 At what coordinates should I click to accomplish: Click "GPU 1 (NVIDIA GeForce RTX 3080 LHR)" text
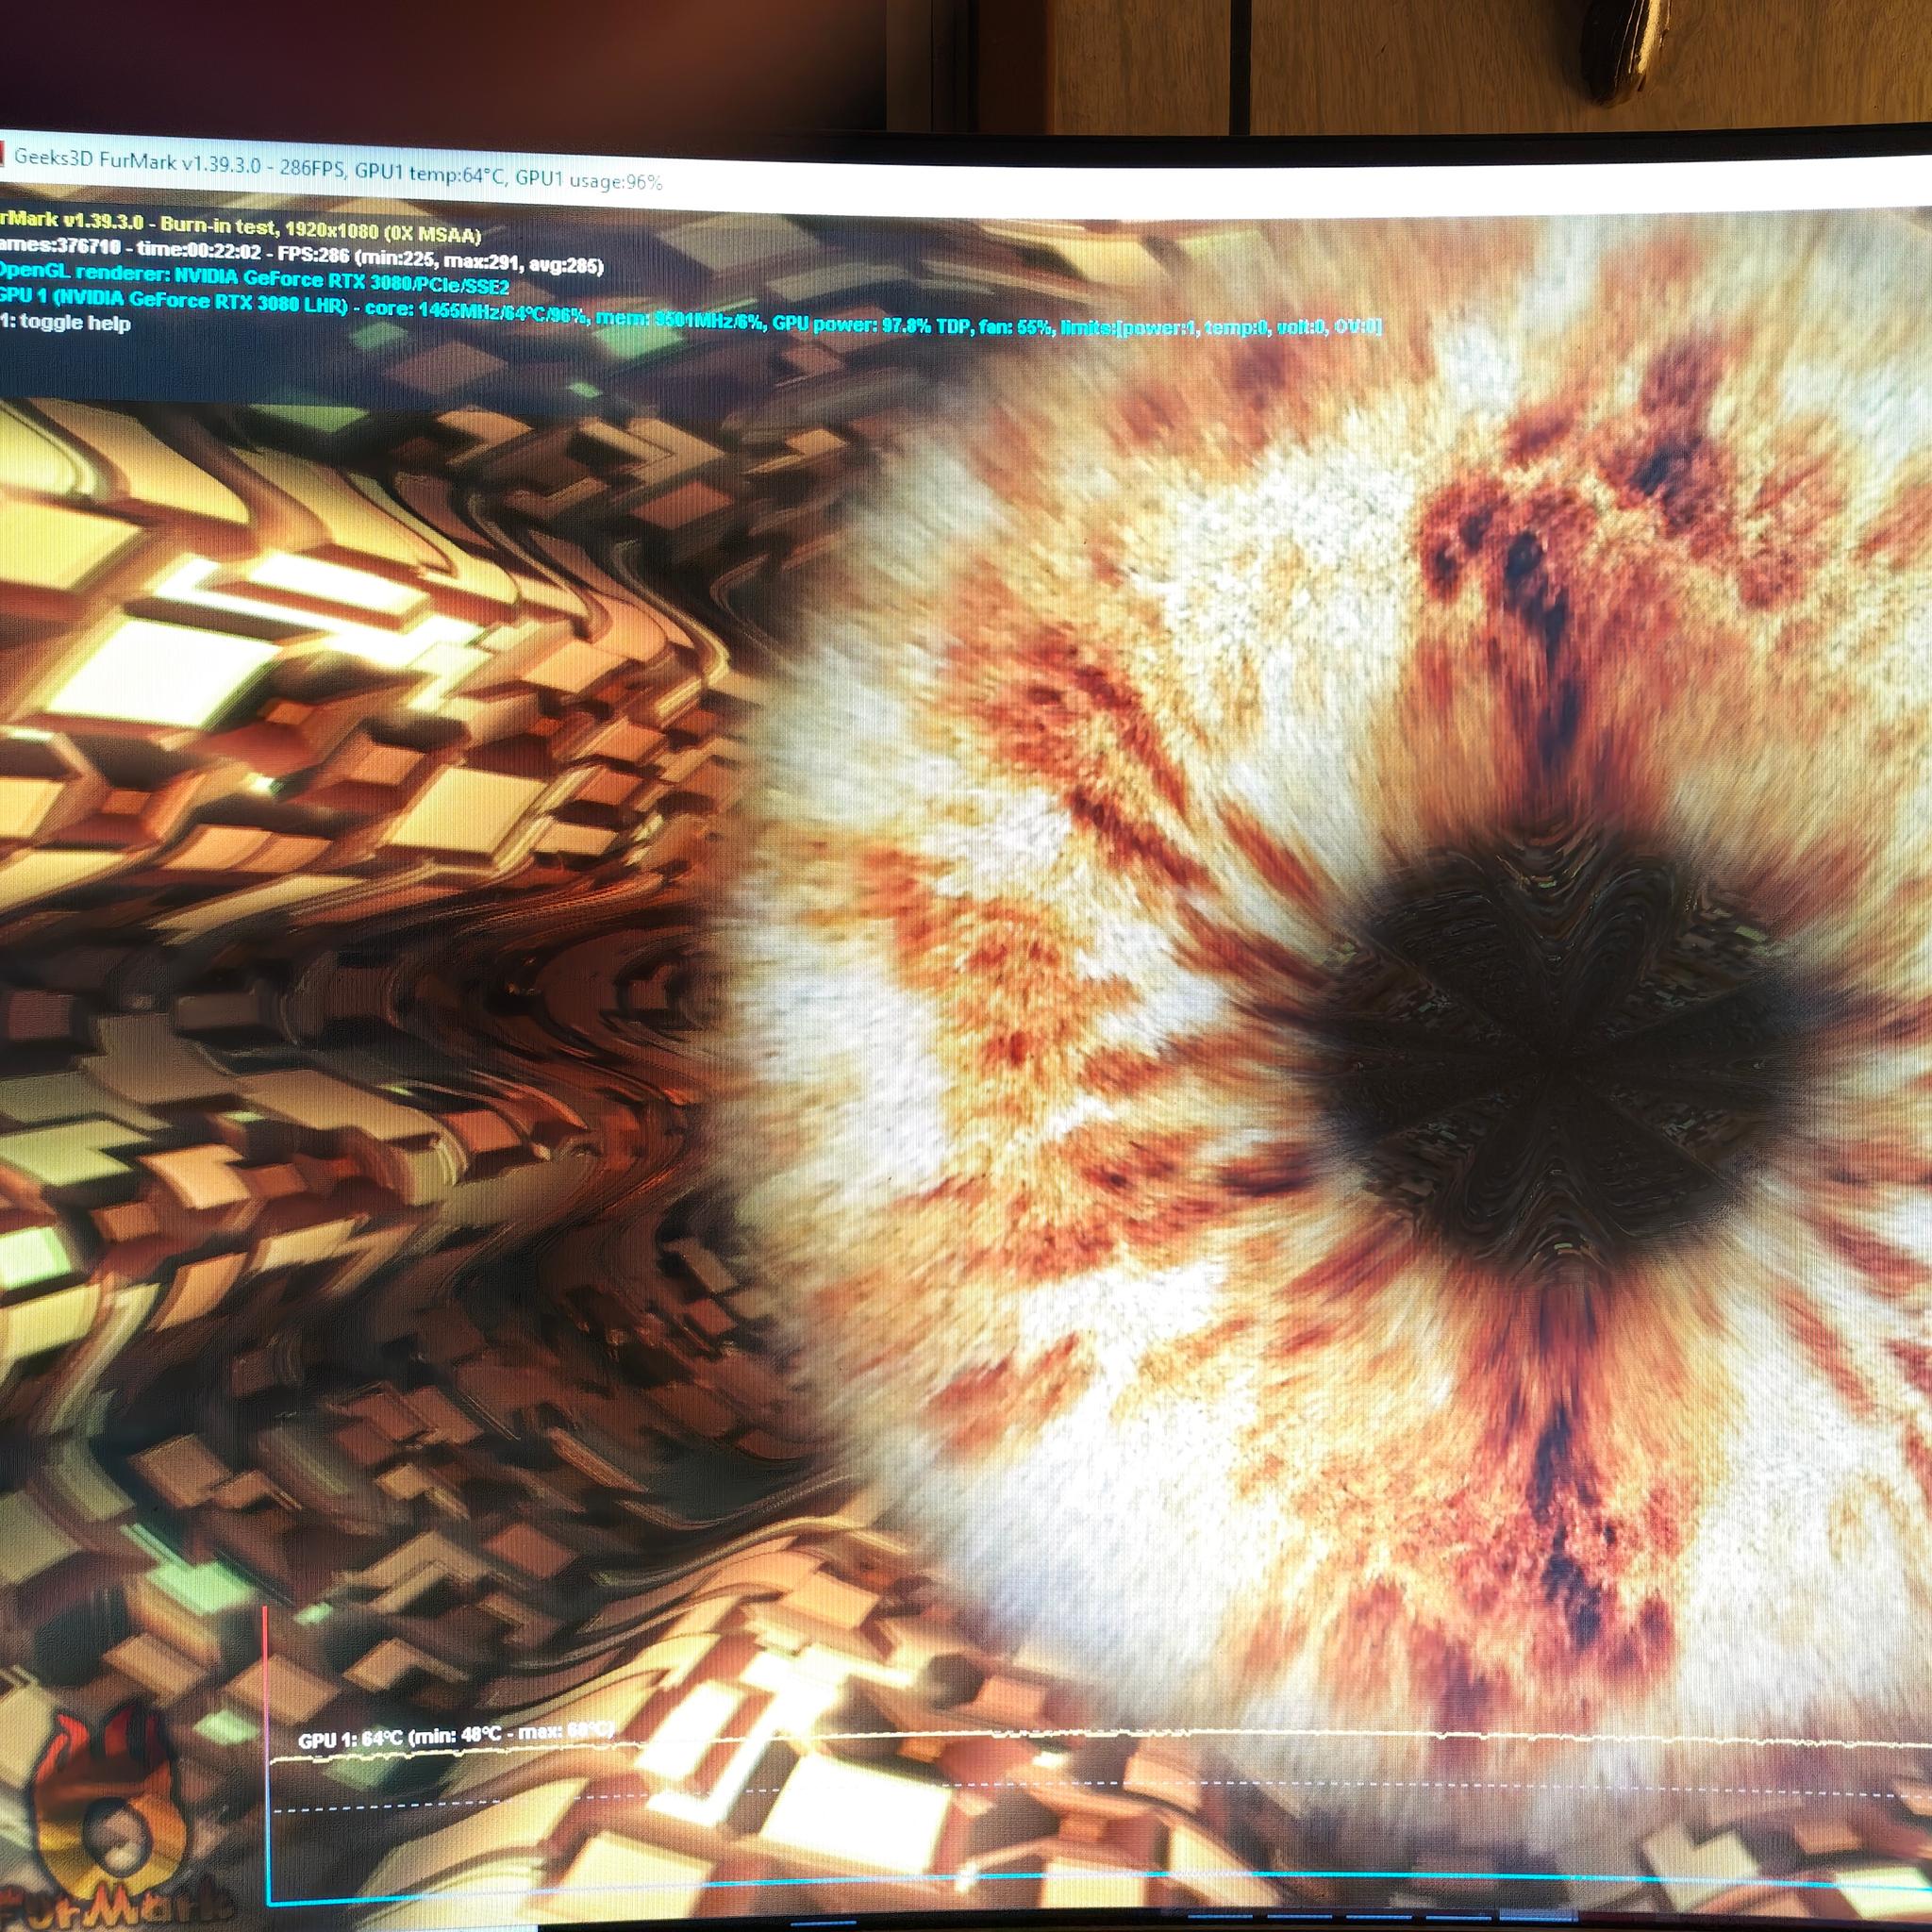click(173, 299)
